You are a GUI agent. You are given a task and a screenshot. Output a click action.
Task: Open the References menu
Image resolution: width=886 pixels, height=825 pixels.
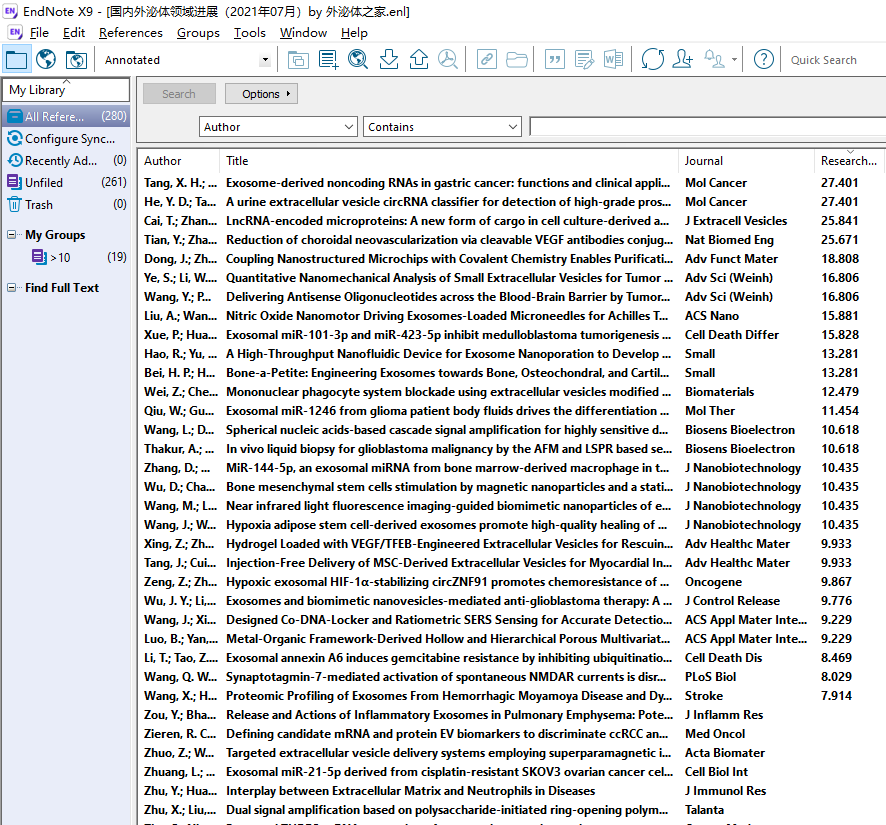[131, 33]
